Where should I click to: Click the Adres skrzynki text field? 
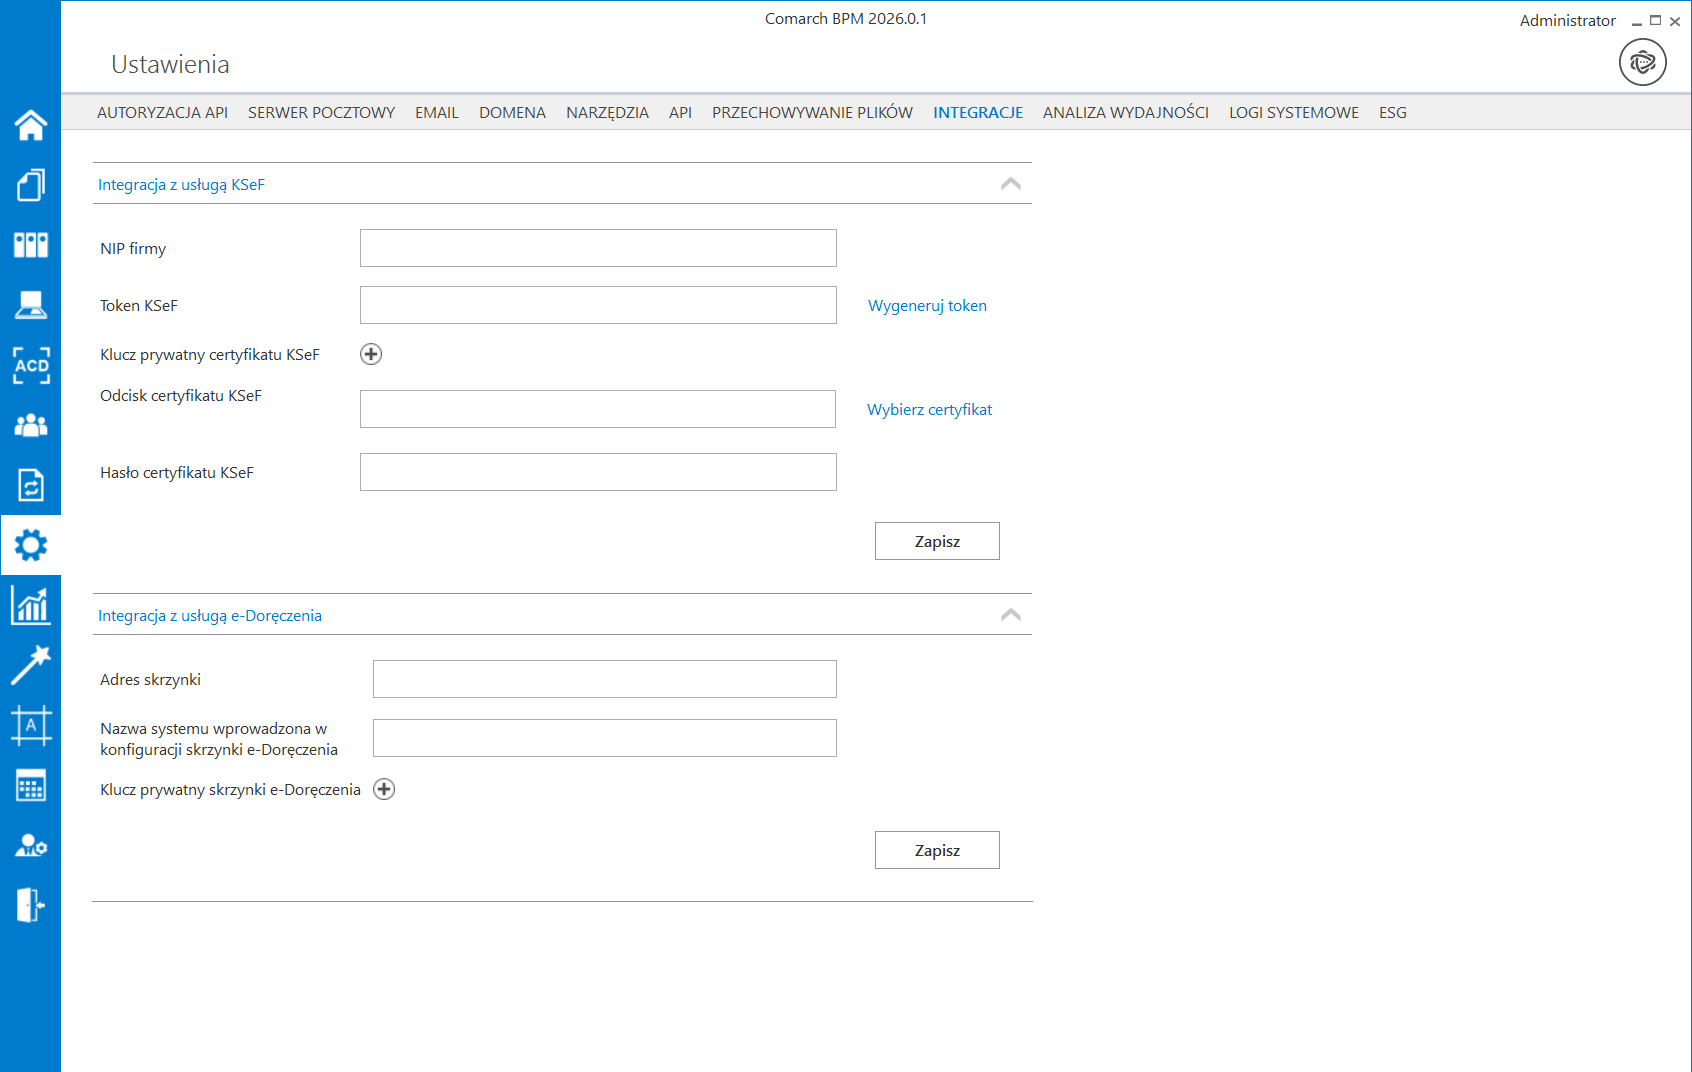(604, 679)
